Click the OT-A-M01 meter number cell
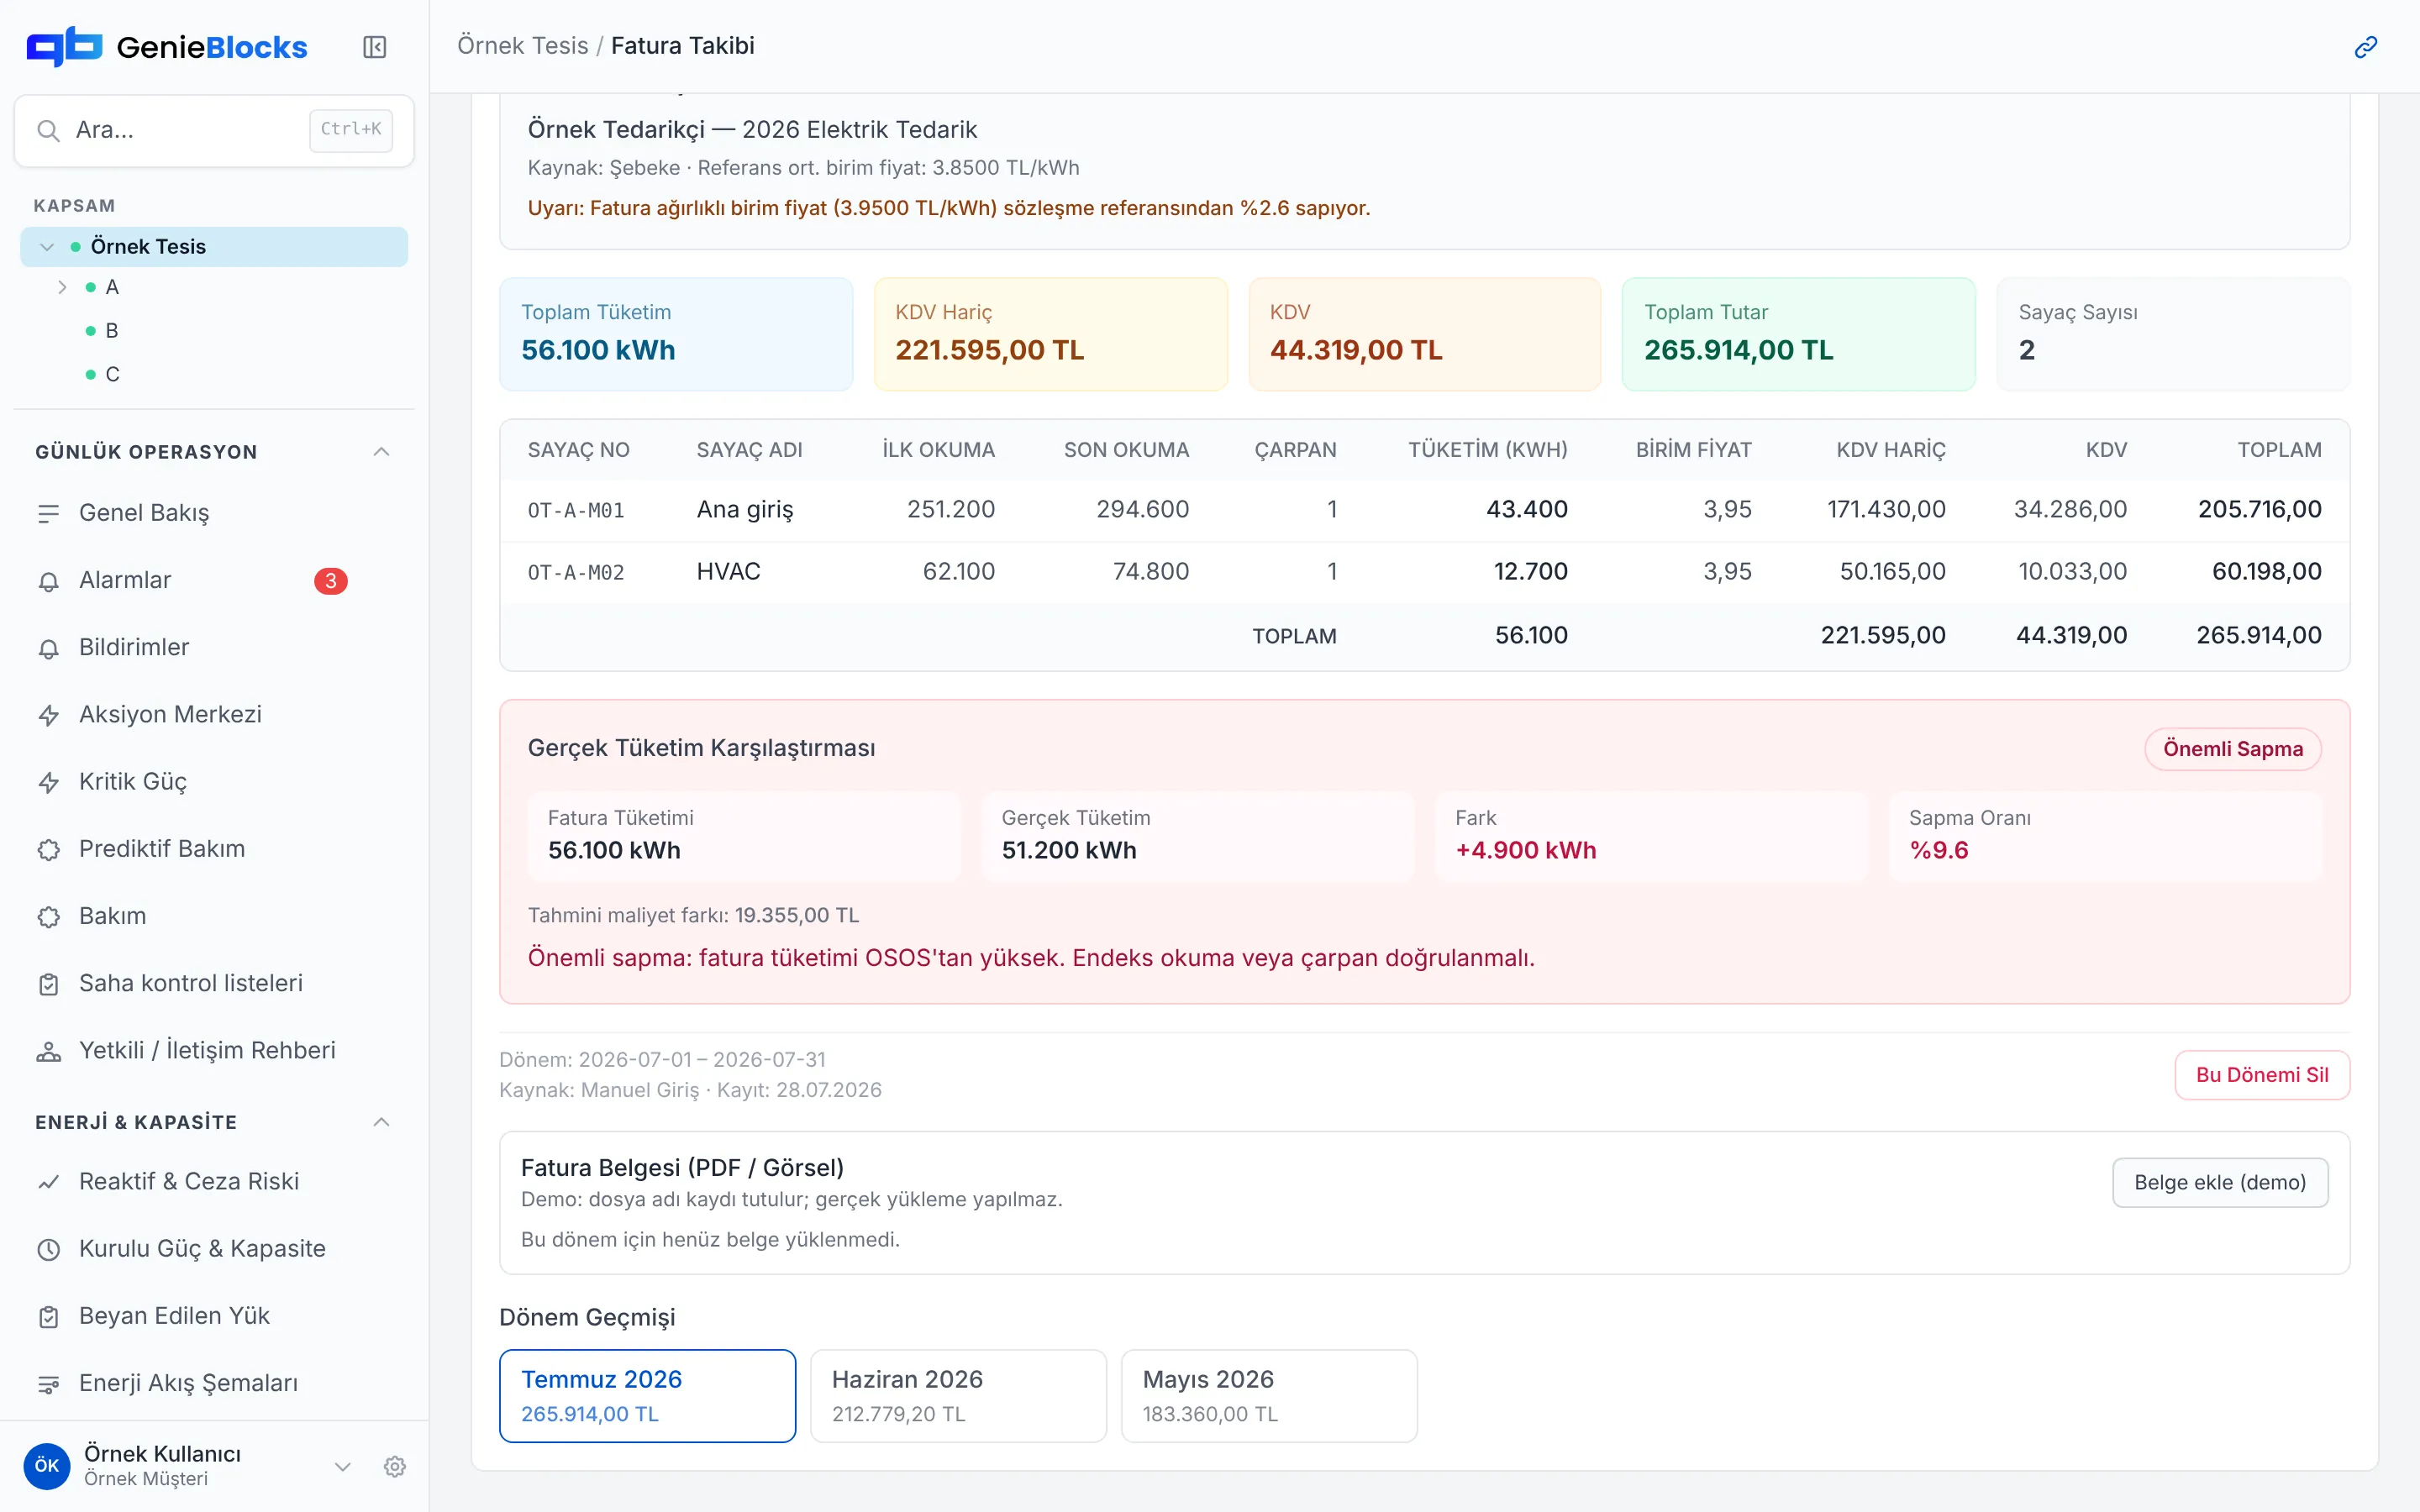 pos(576,510)
